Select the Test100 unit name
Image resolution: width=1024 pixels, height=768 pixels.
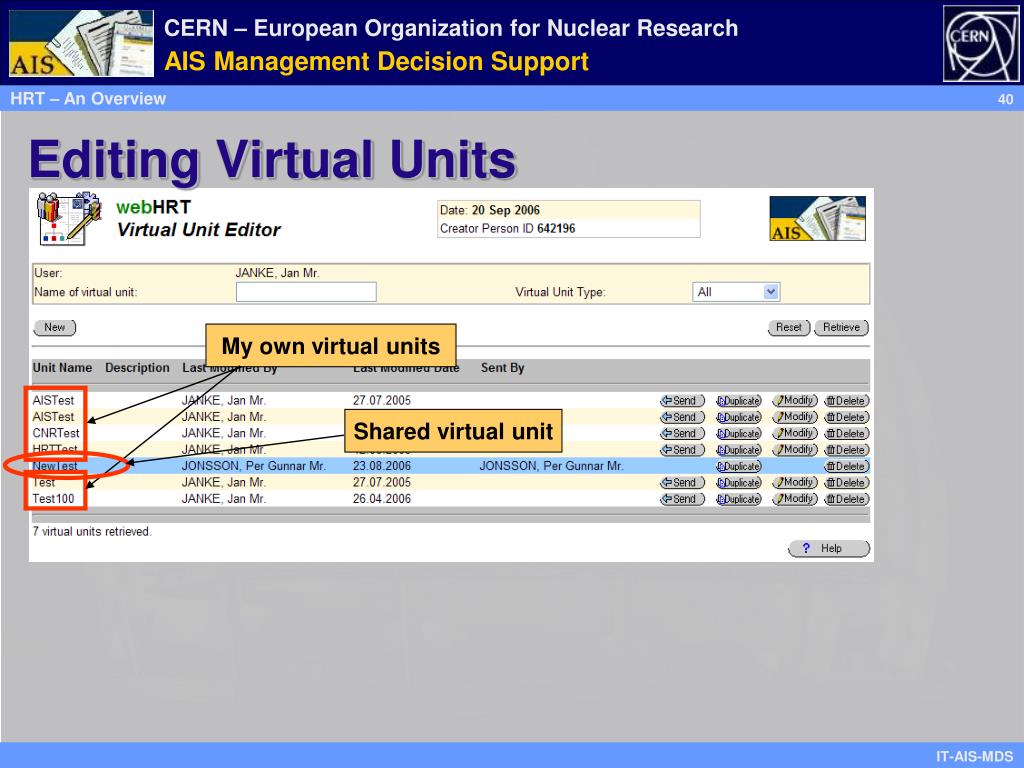tap(54, 498)
